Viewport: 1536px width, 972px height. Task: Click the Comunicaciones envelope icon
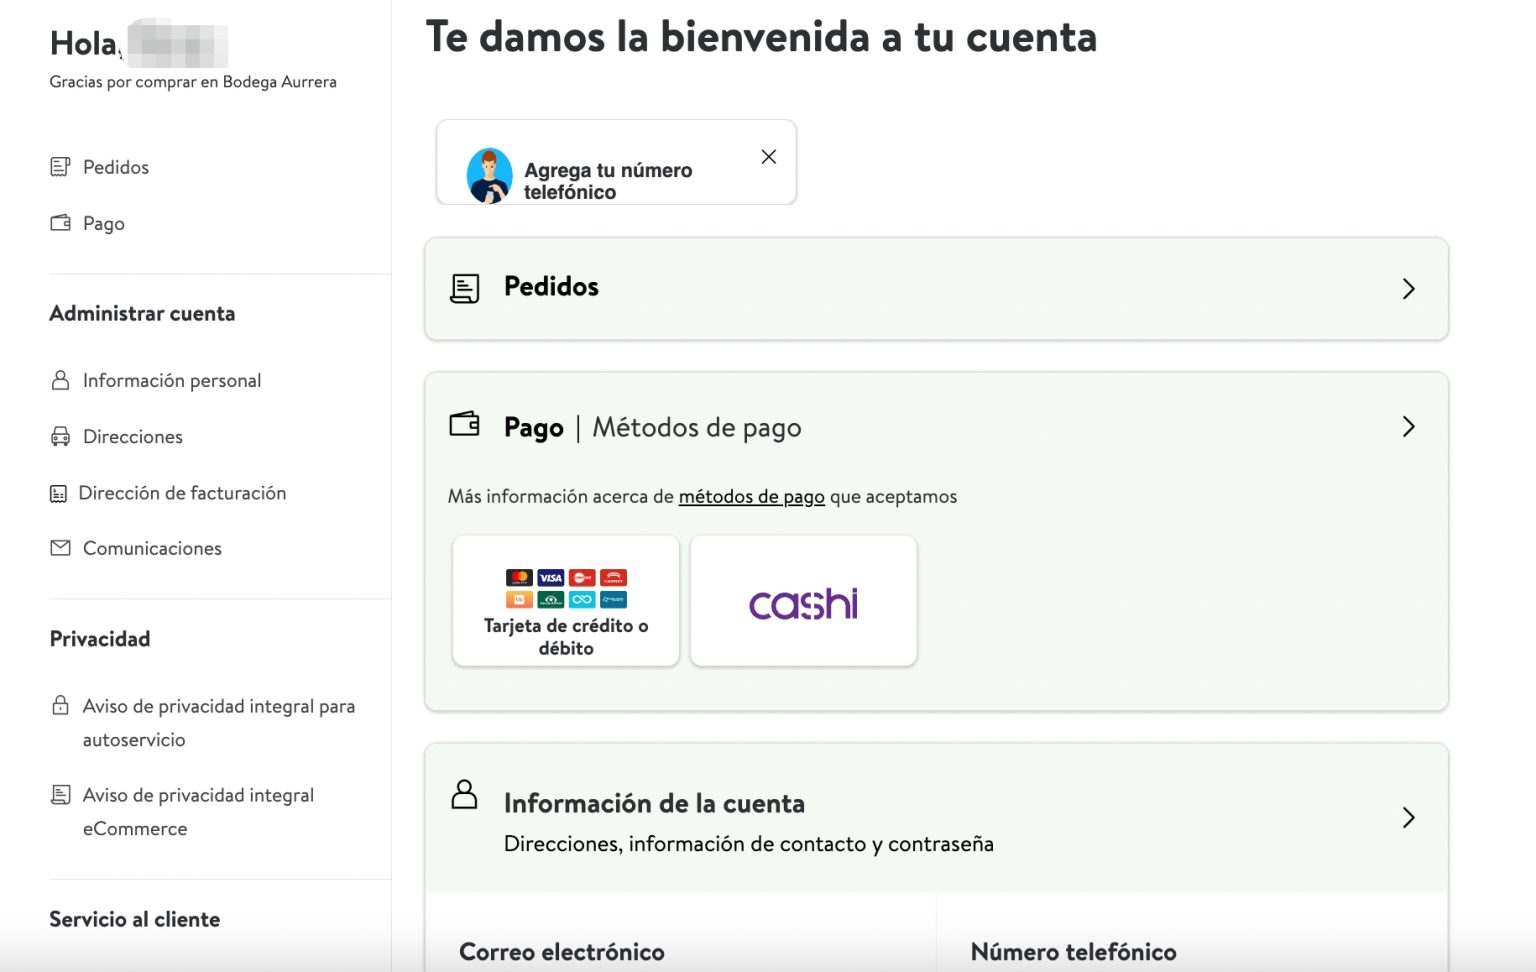(59, 547)
